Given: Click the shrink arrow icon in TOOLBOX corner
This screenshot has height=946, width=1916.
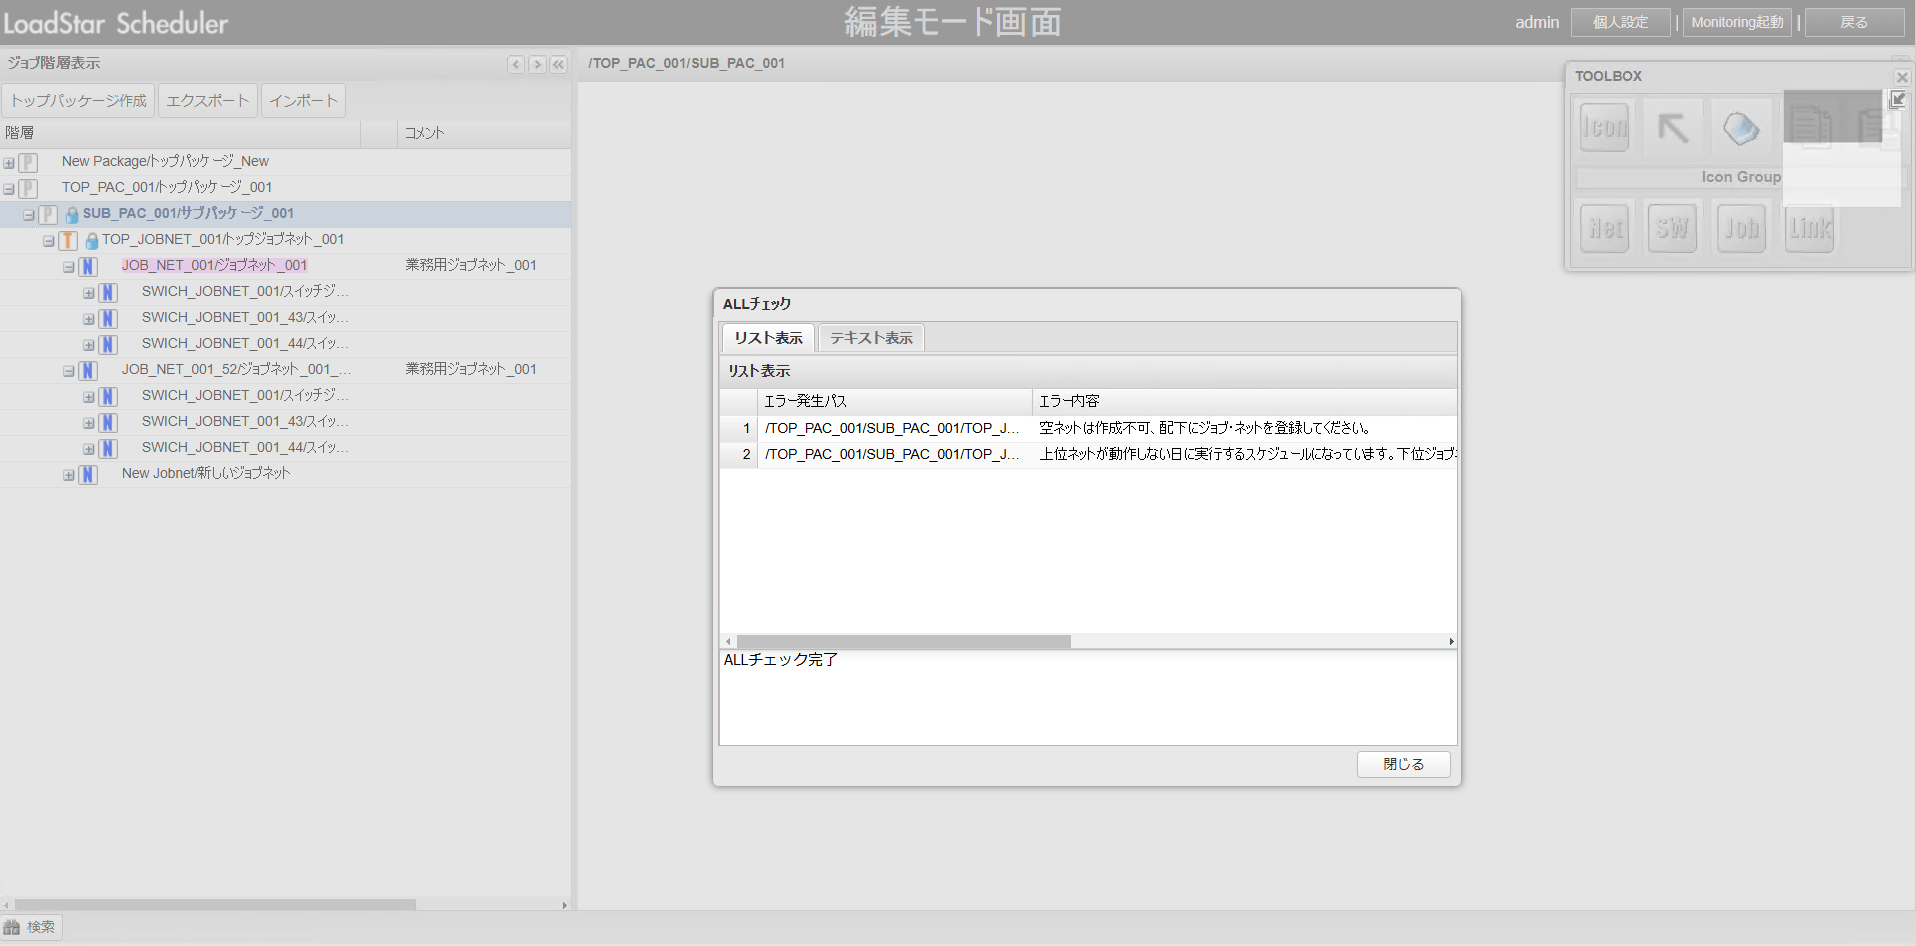Looking at the screenshot, I should pos(1897,100).
